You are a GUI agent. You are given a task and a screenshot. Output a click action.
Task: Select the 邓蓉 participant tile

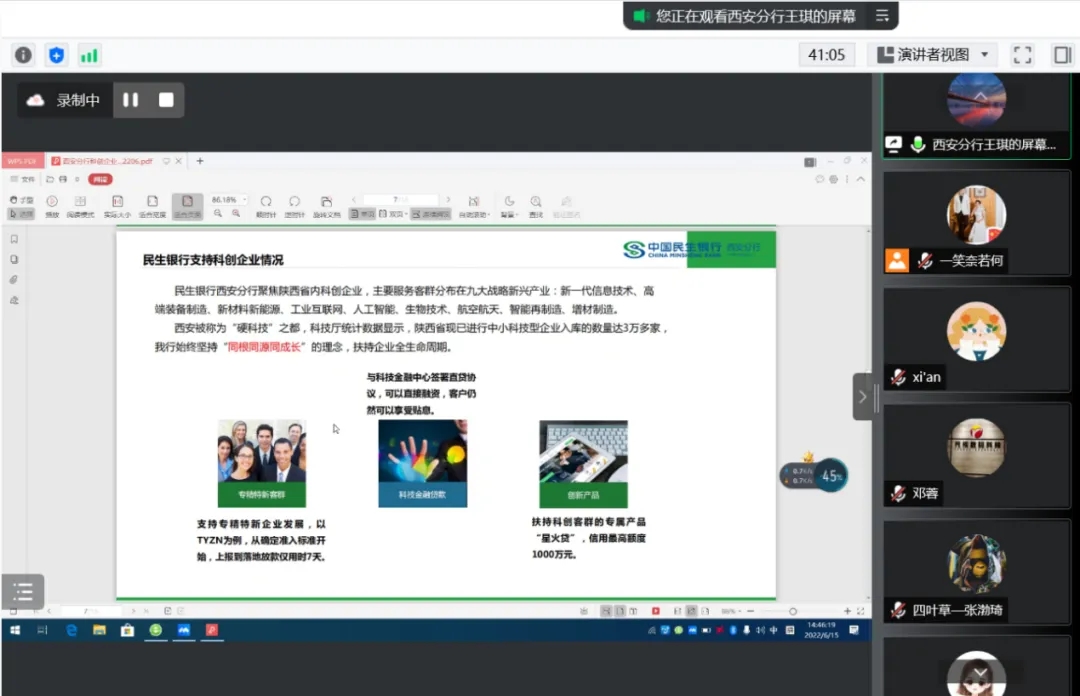pyautogui.click(x=977, y=456)
